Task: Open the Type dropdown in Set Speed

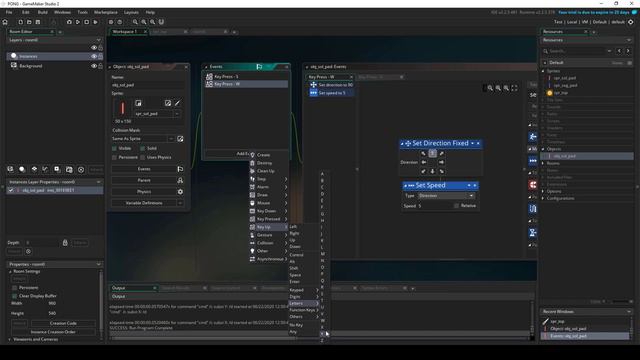Action: pyautogui.click(x=446, y=196)
